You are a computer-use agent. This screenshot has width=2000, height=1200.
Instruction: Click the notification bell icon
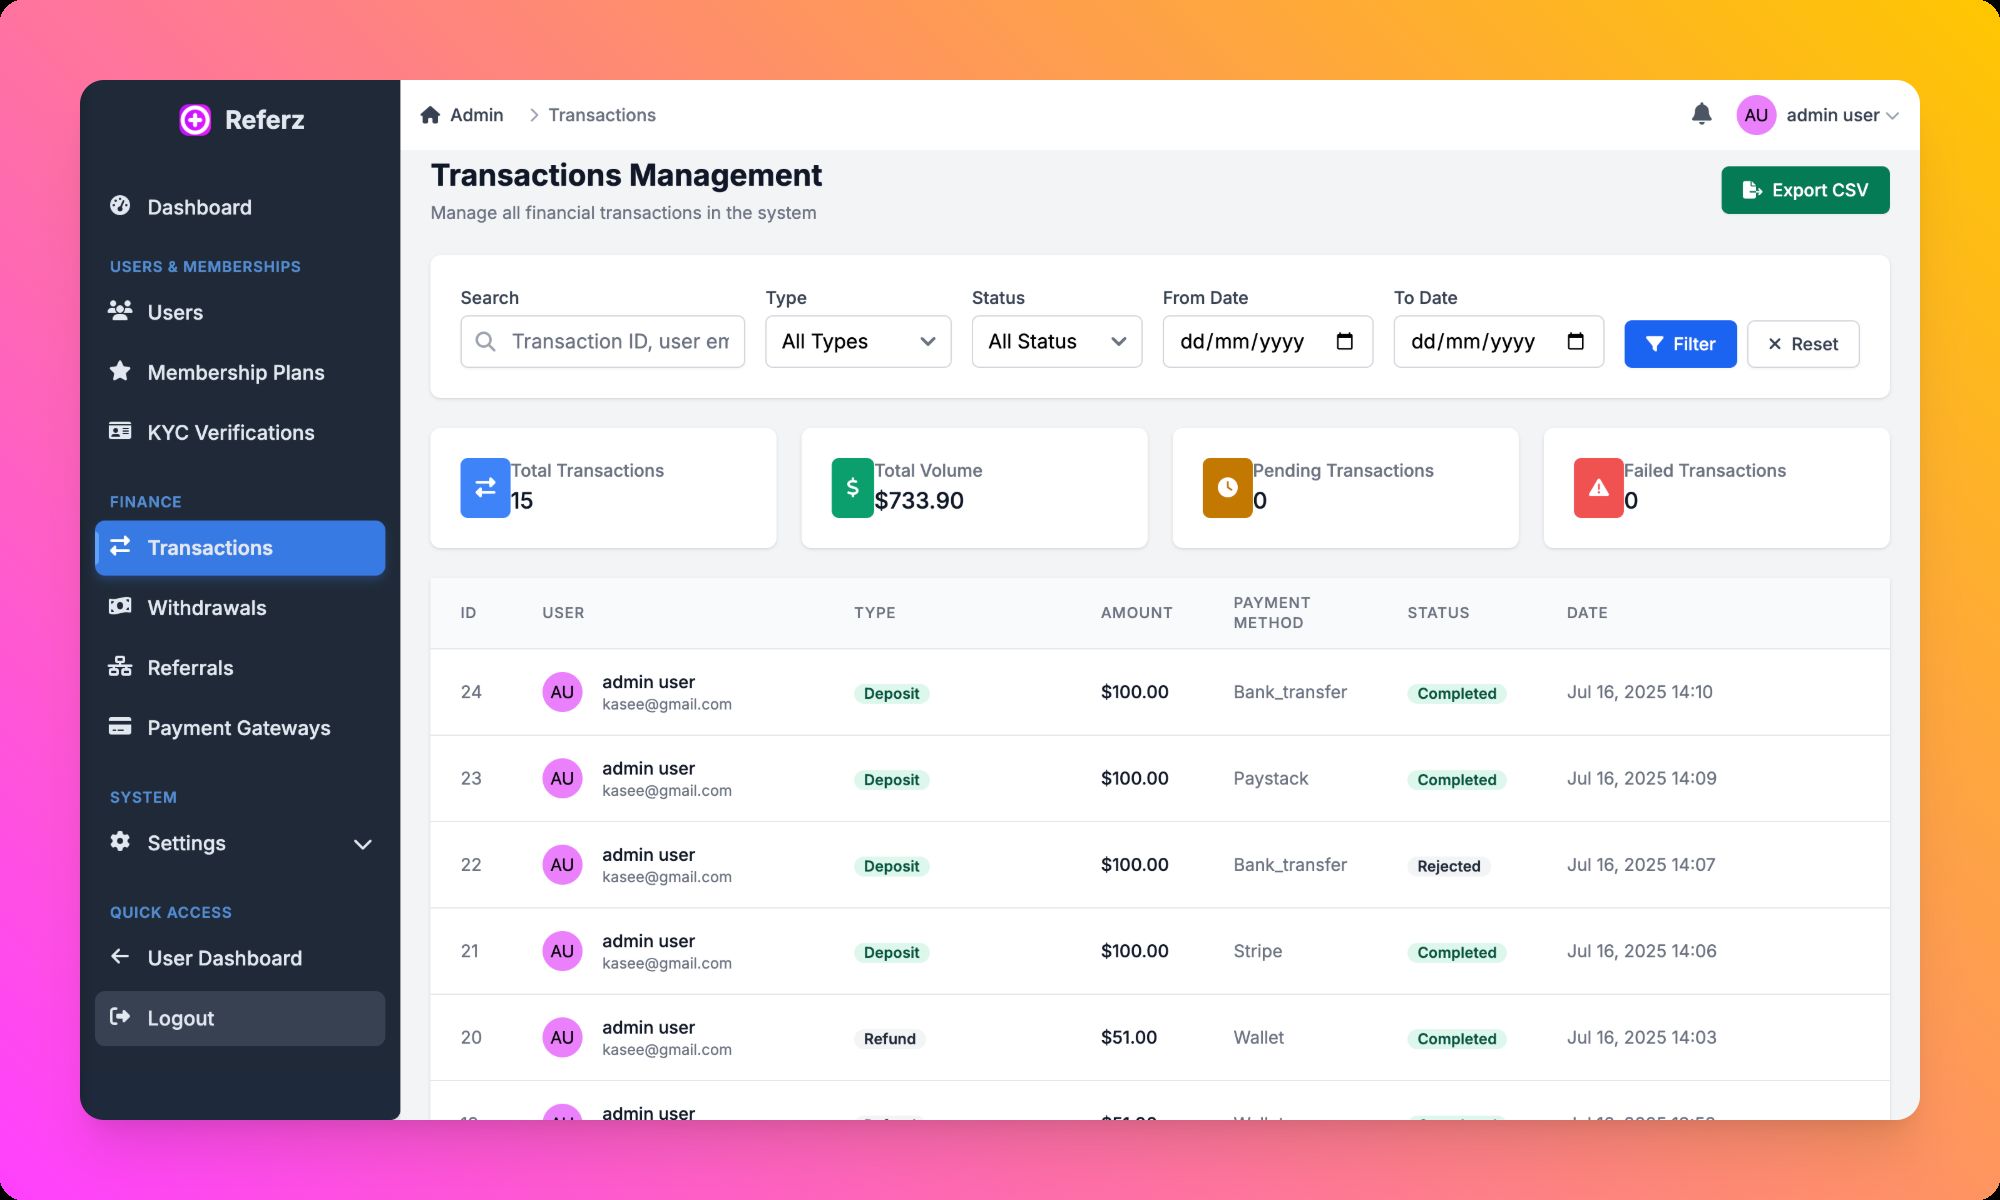pyautogui.click(x=1701, y=114)
